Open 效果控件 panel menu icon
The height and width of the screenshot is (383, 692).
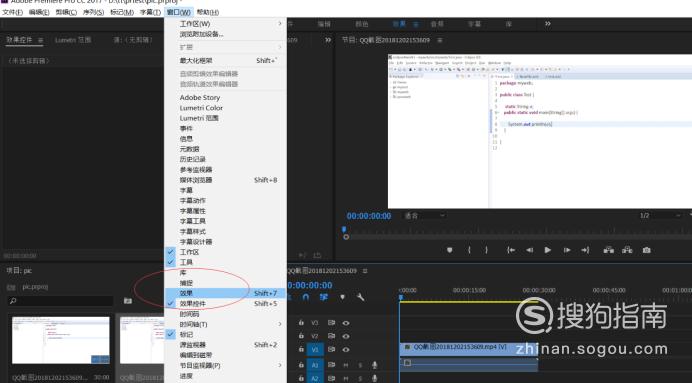pos(40,40)
